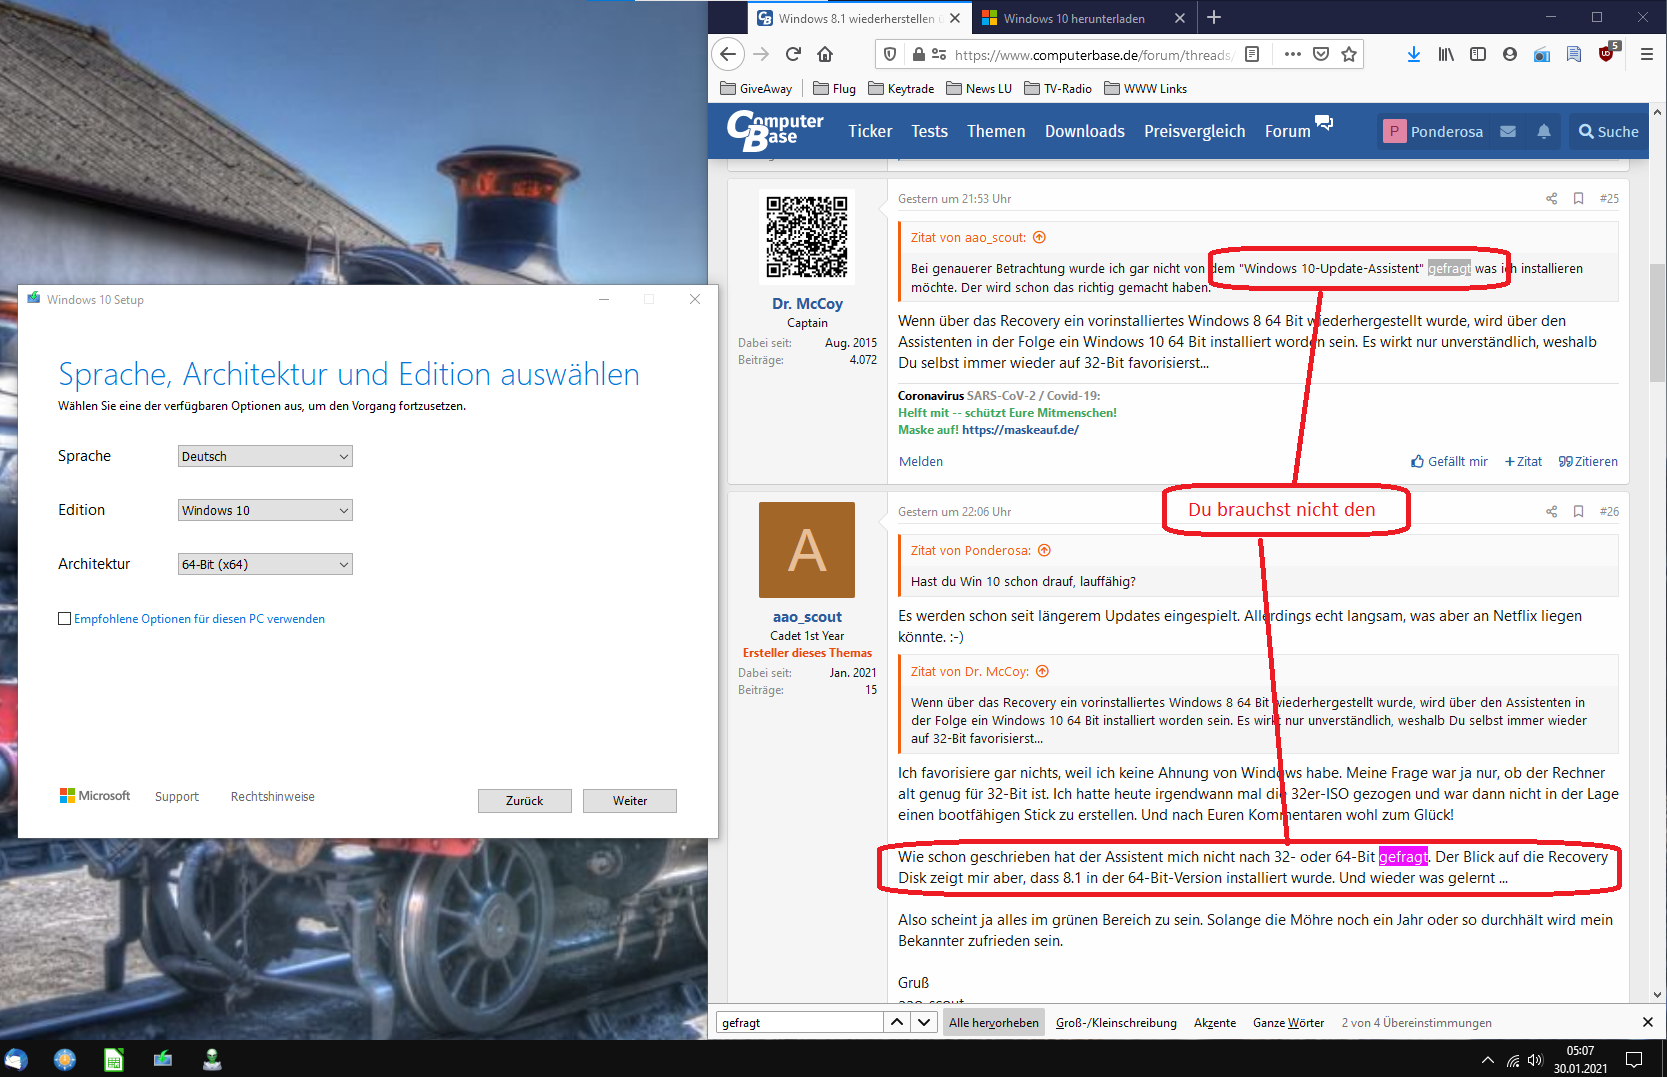Image resolution: width=1667 pixels, height=1077 pixels.
Task: Open the Edition dropdown
Action: point(265,510)
